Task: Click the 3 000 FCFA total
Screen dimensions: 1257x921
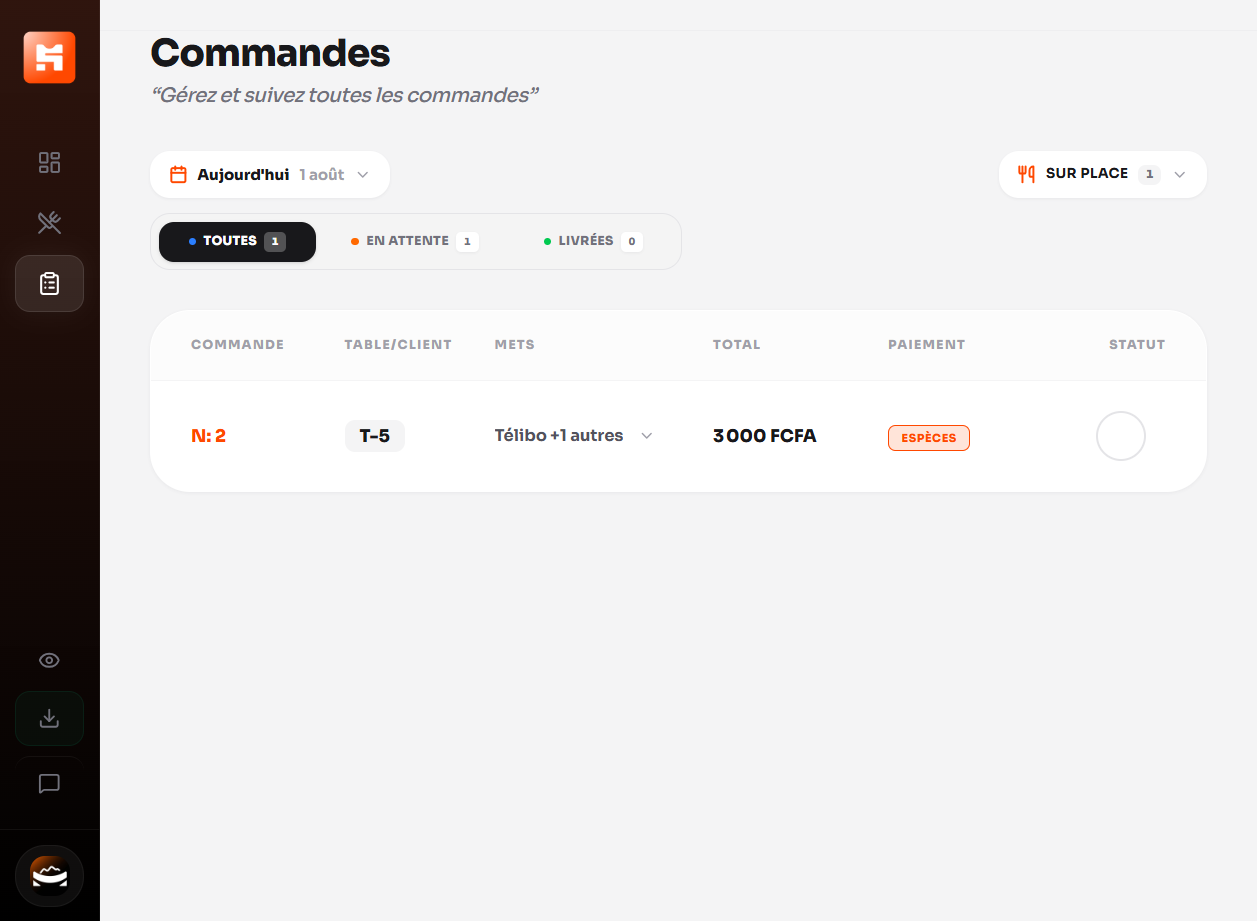Action: [x=765, y=436]
